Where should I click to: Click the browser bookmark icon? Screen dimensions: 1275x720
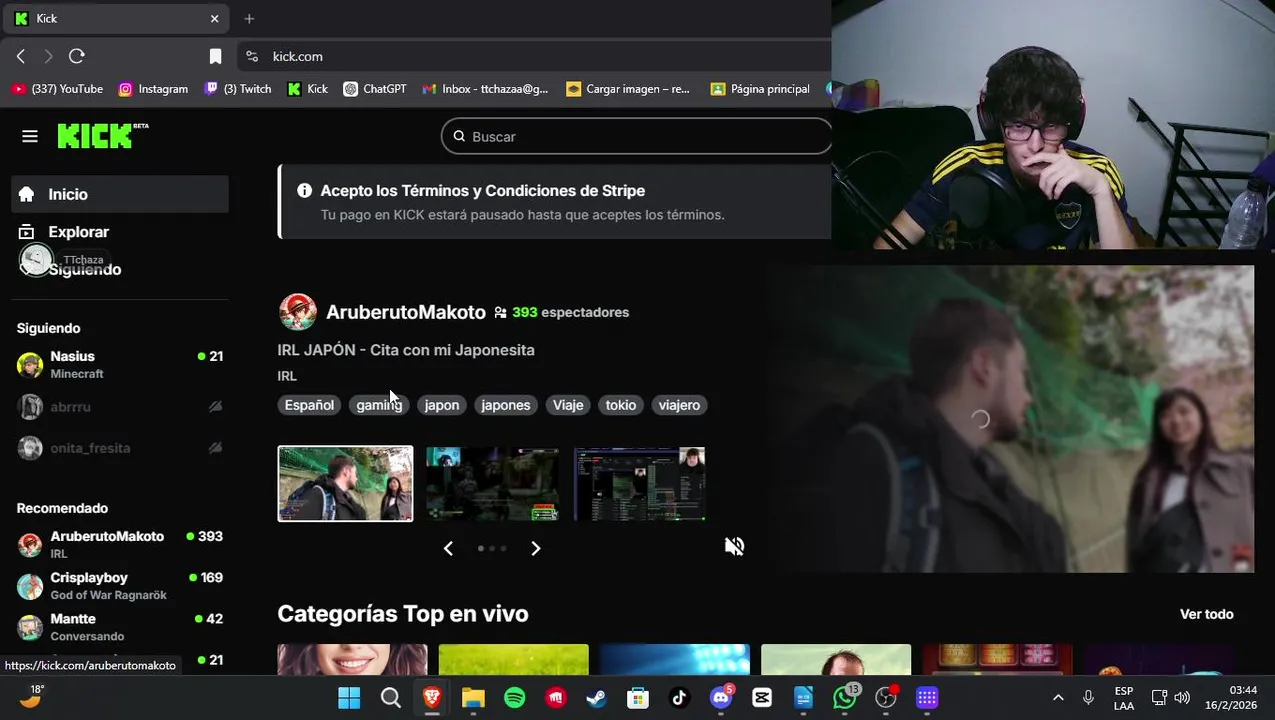tap(215, 56)
